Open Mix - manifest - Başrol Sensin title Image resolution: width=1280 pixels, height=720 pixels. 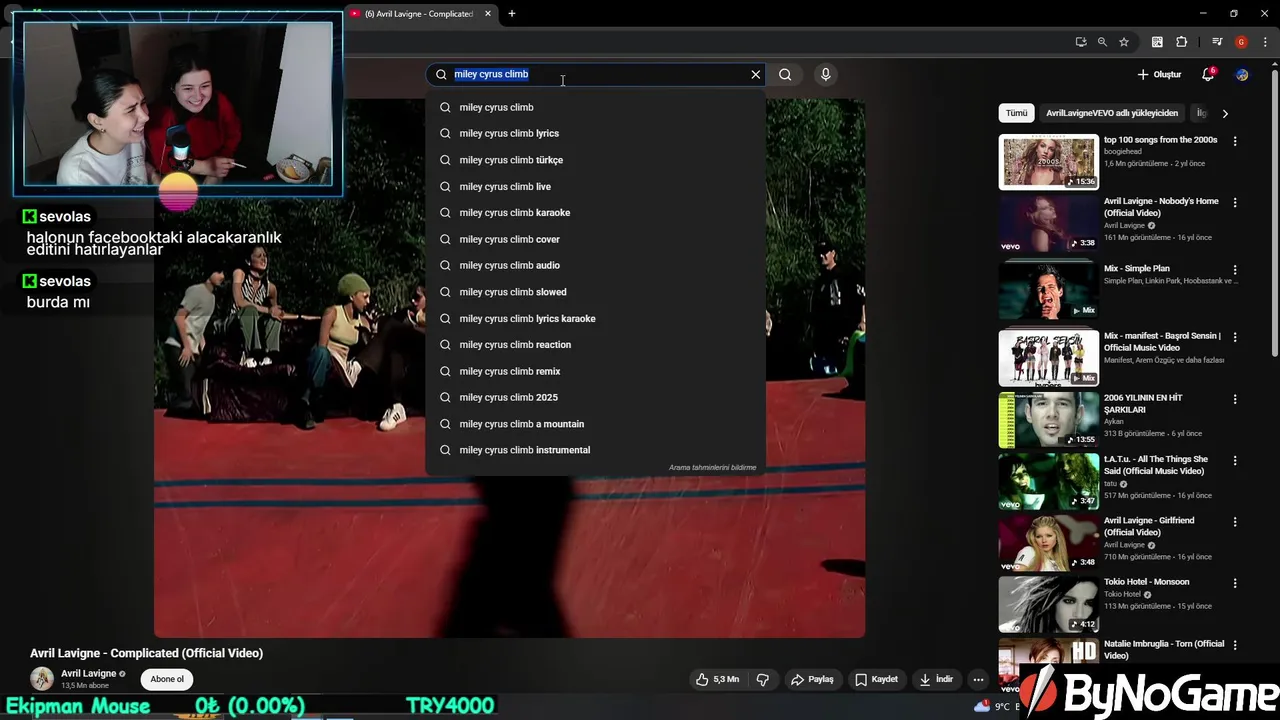pos(1163,342)
